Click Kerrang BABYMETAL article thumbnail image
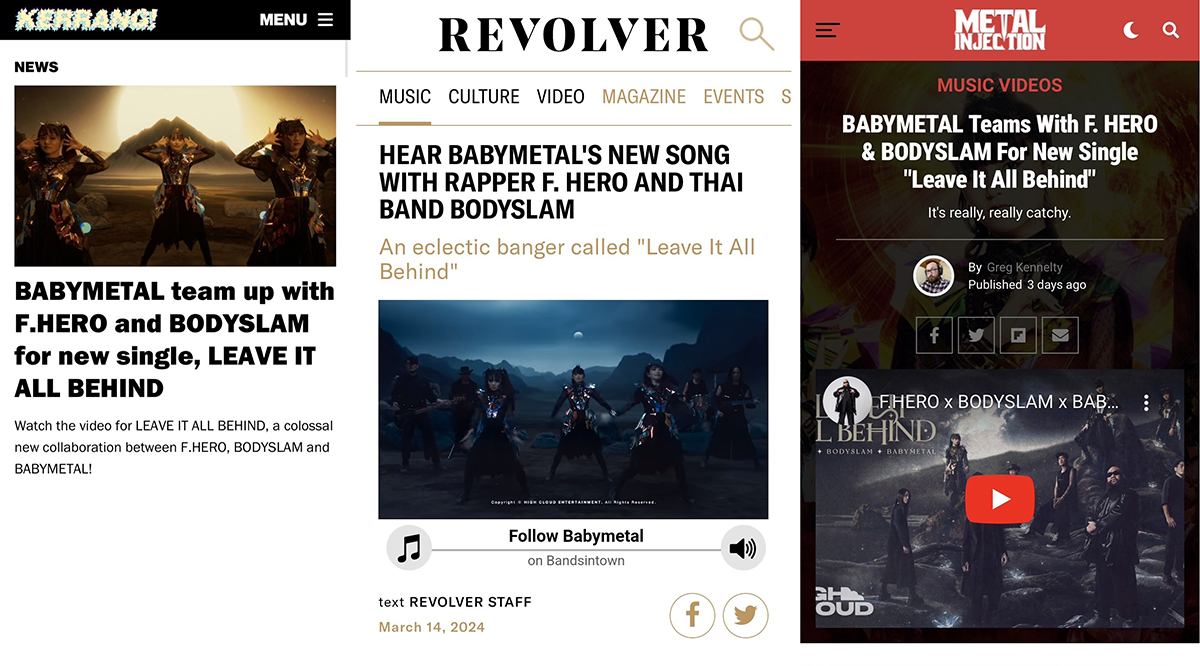The image size is (1200, 666). coord(175,175)
